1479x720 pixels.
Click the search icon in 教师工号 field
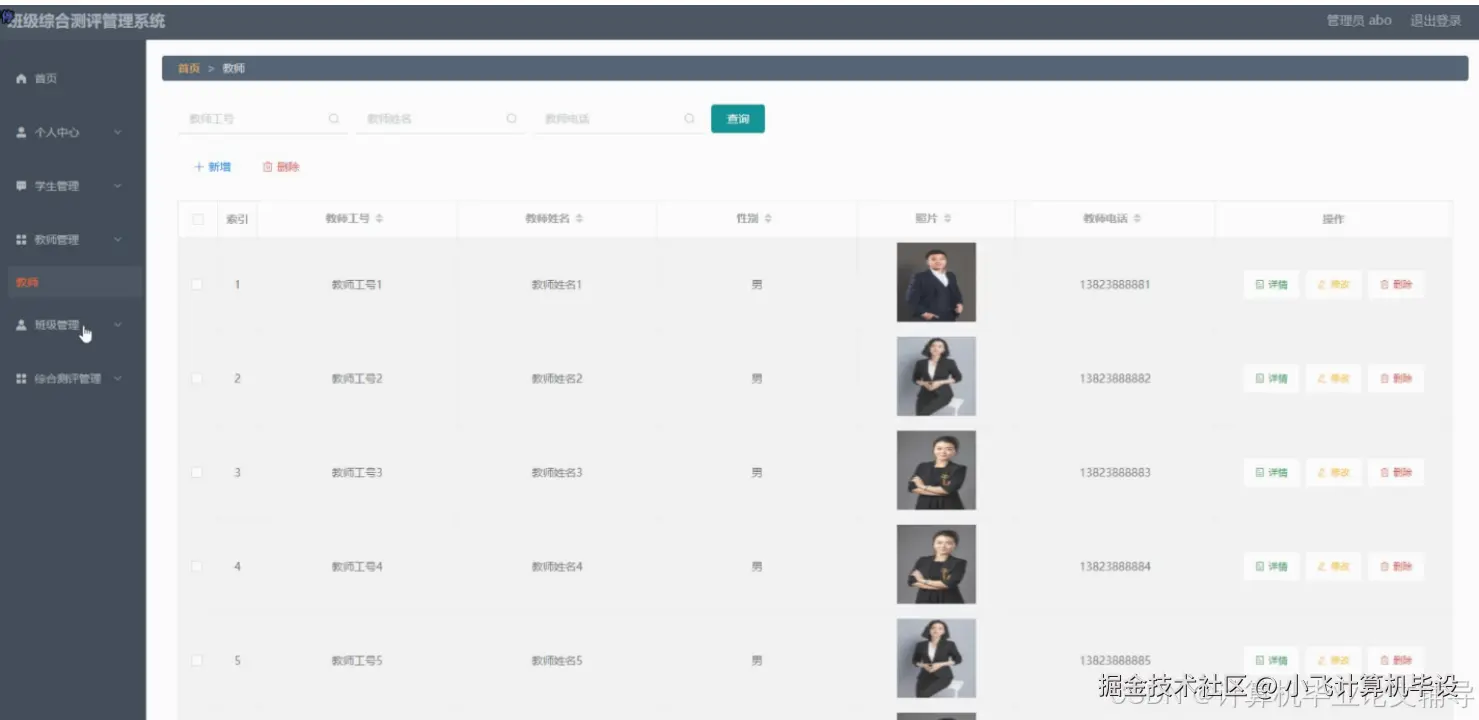tap(334, 119)
